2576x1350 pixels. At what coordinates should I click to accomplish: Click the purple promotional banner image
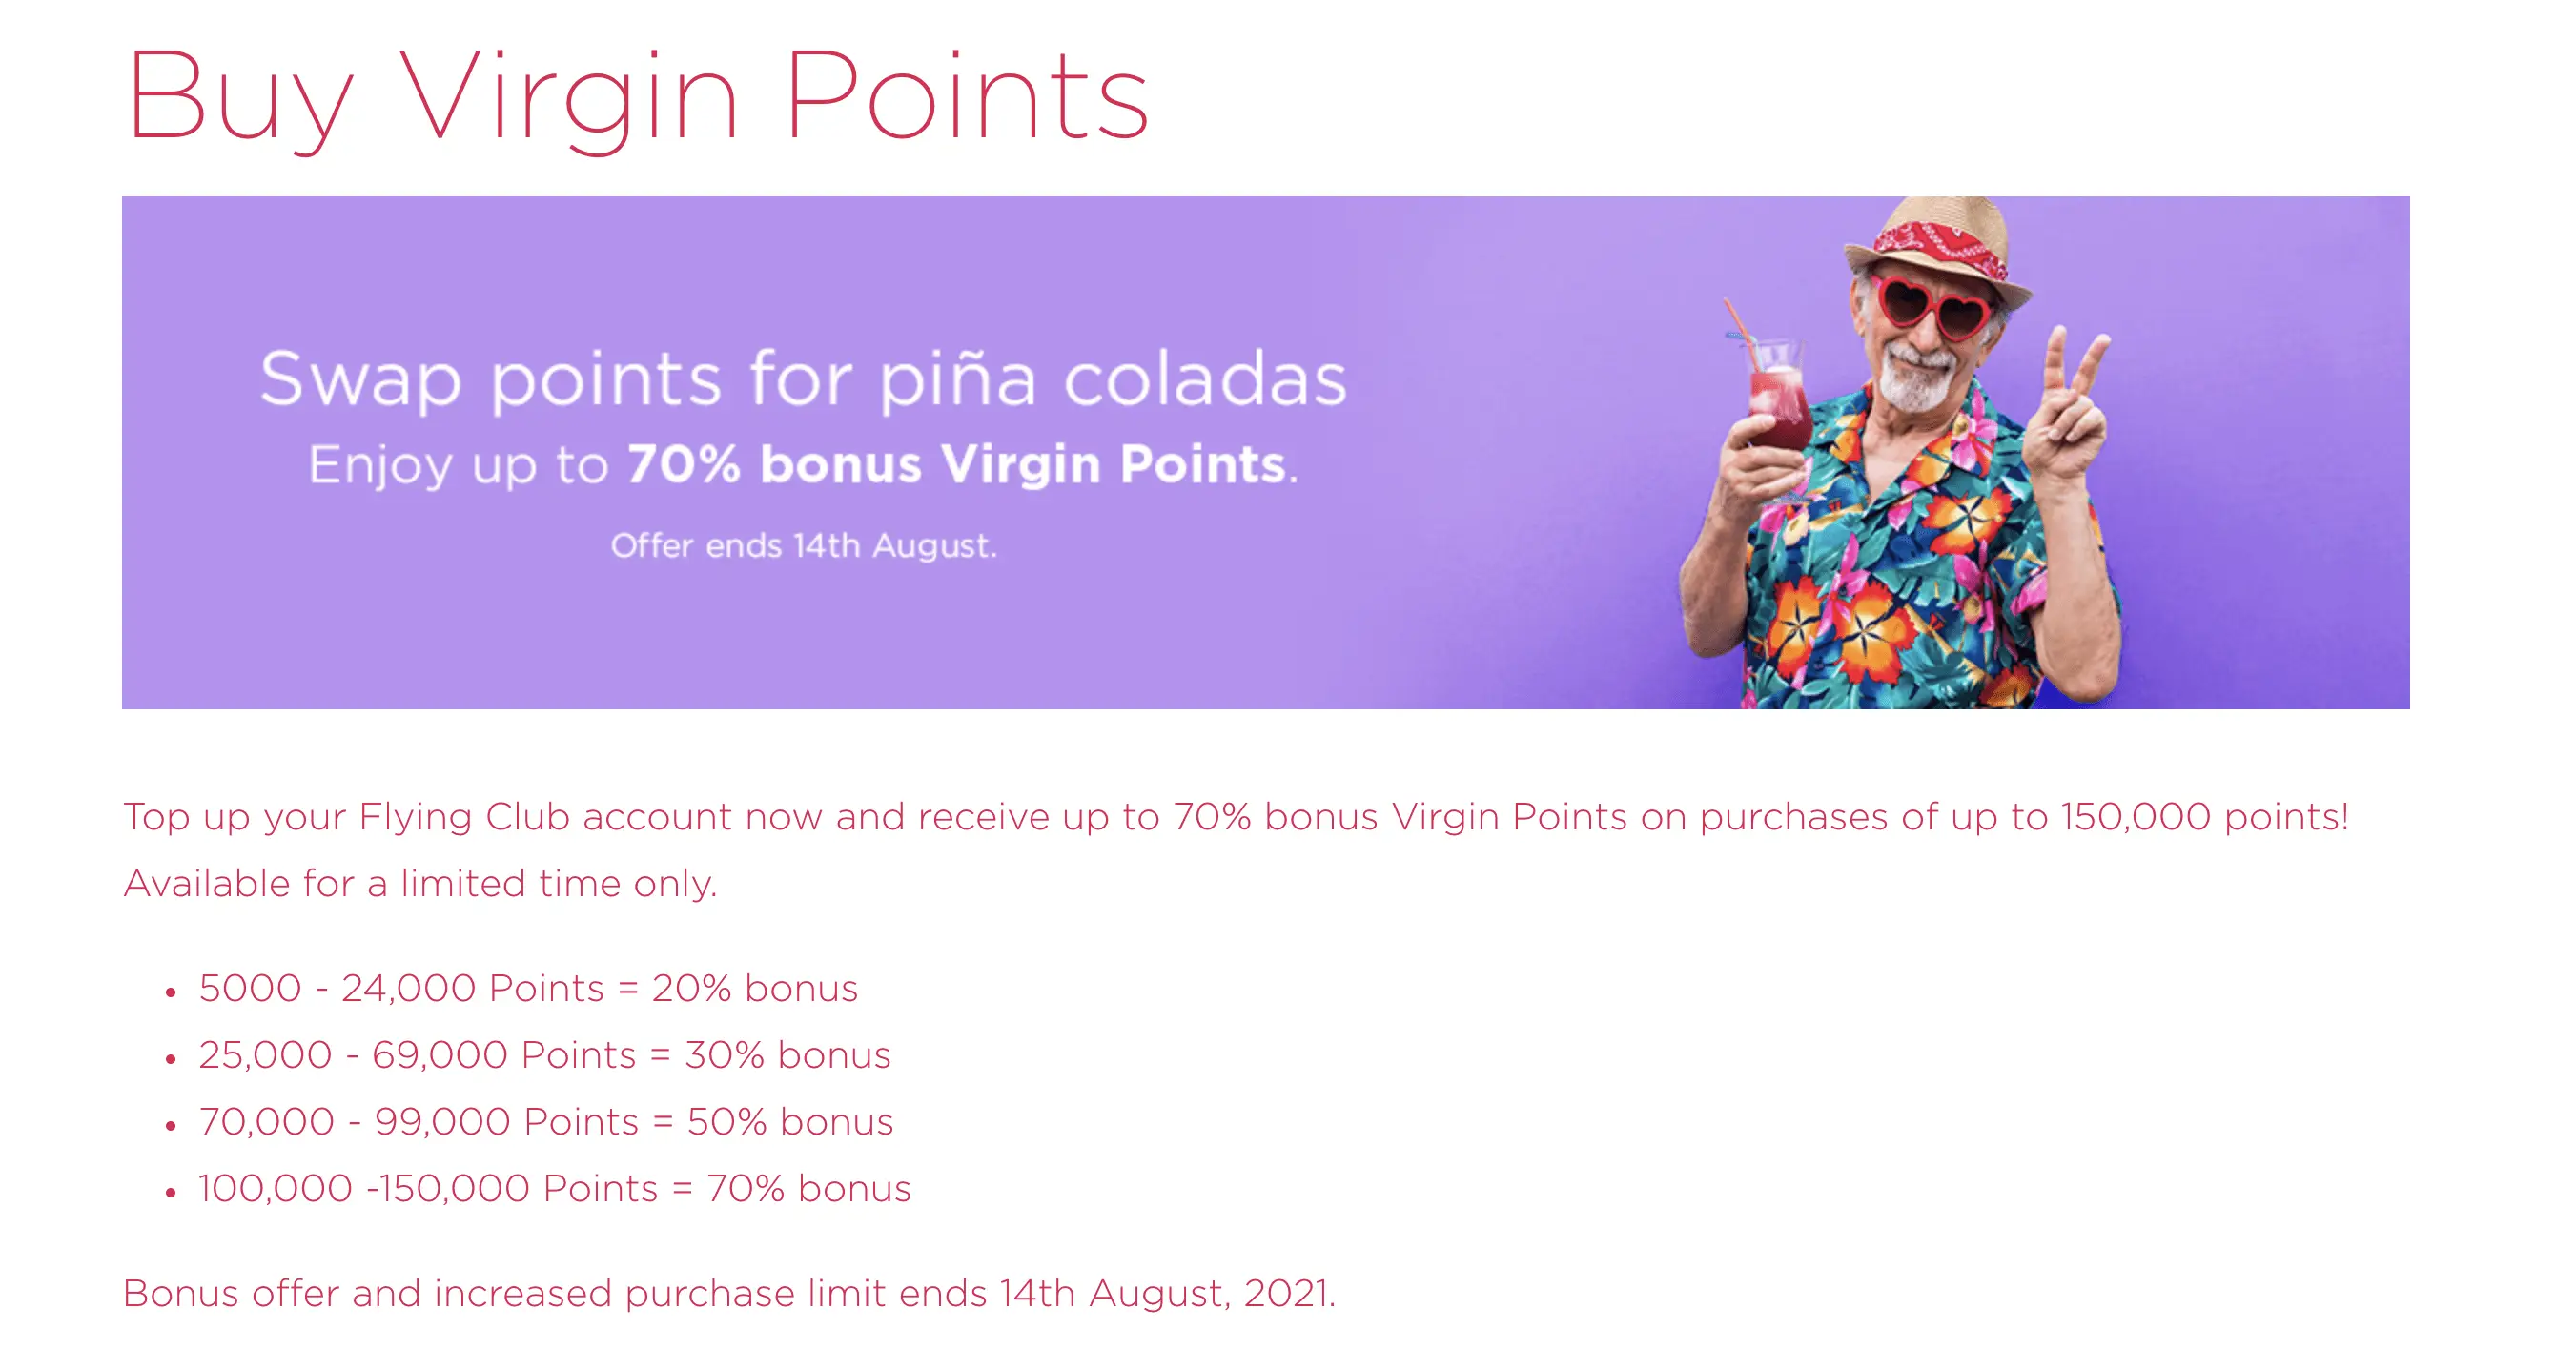pyautogui.click(x=1265, y=452)
